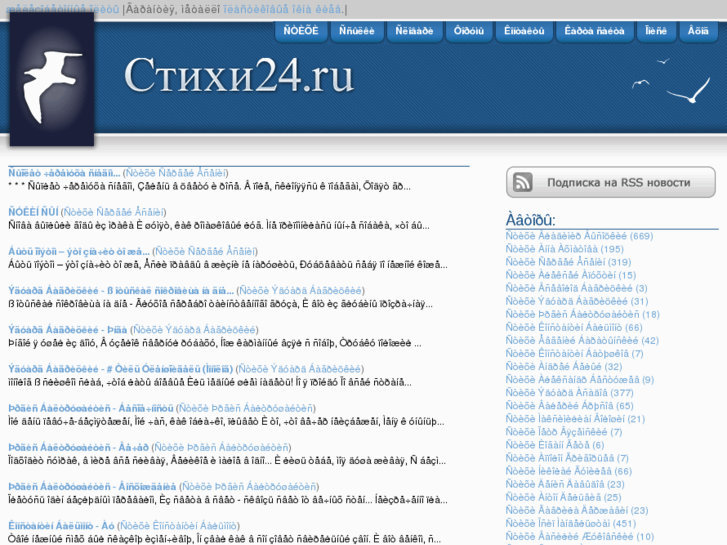Viewport: 727px width, 545px height.
Task: Open the sidebar author link with count (195)
Action: (565, 249)
